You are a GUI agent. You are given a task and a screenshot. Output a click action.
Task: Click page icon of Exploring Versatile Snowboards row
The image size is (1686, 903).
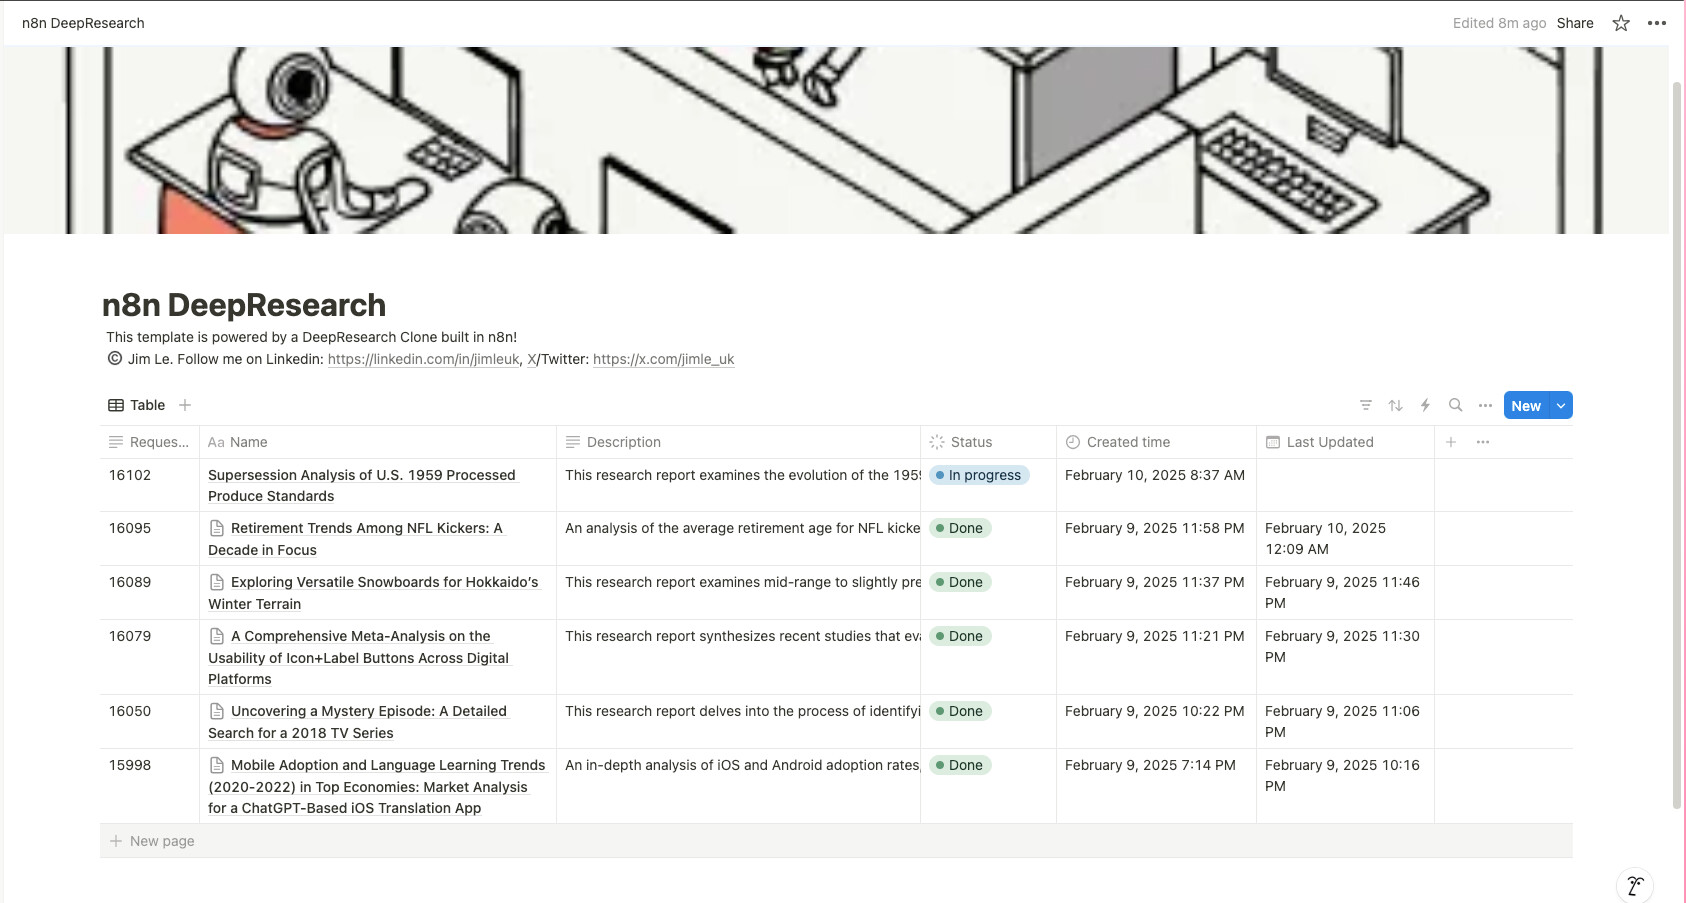pos(217,582)
